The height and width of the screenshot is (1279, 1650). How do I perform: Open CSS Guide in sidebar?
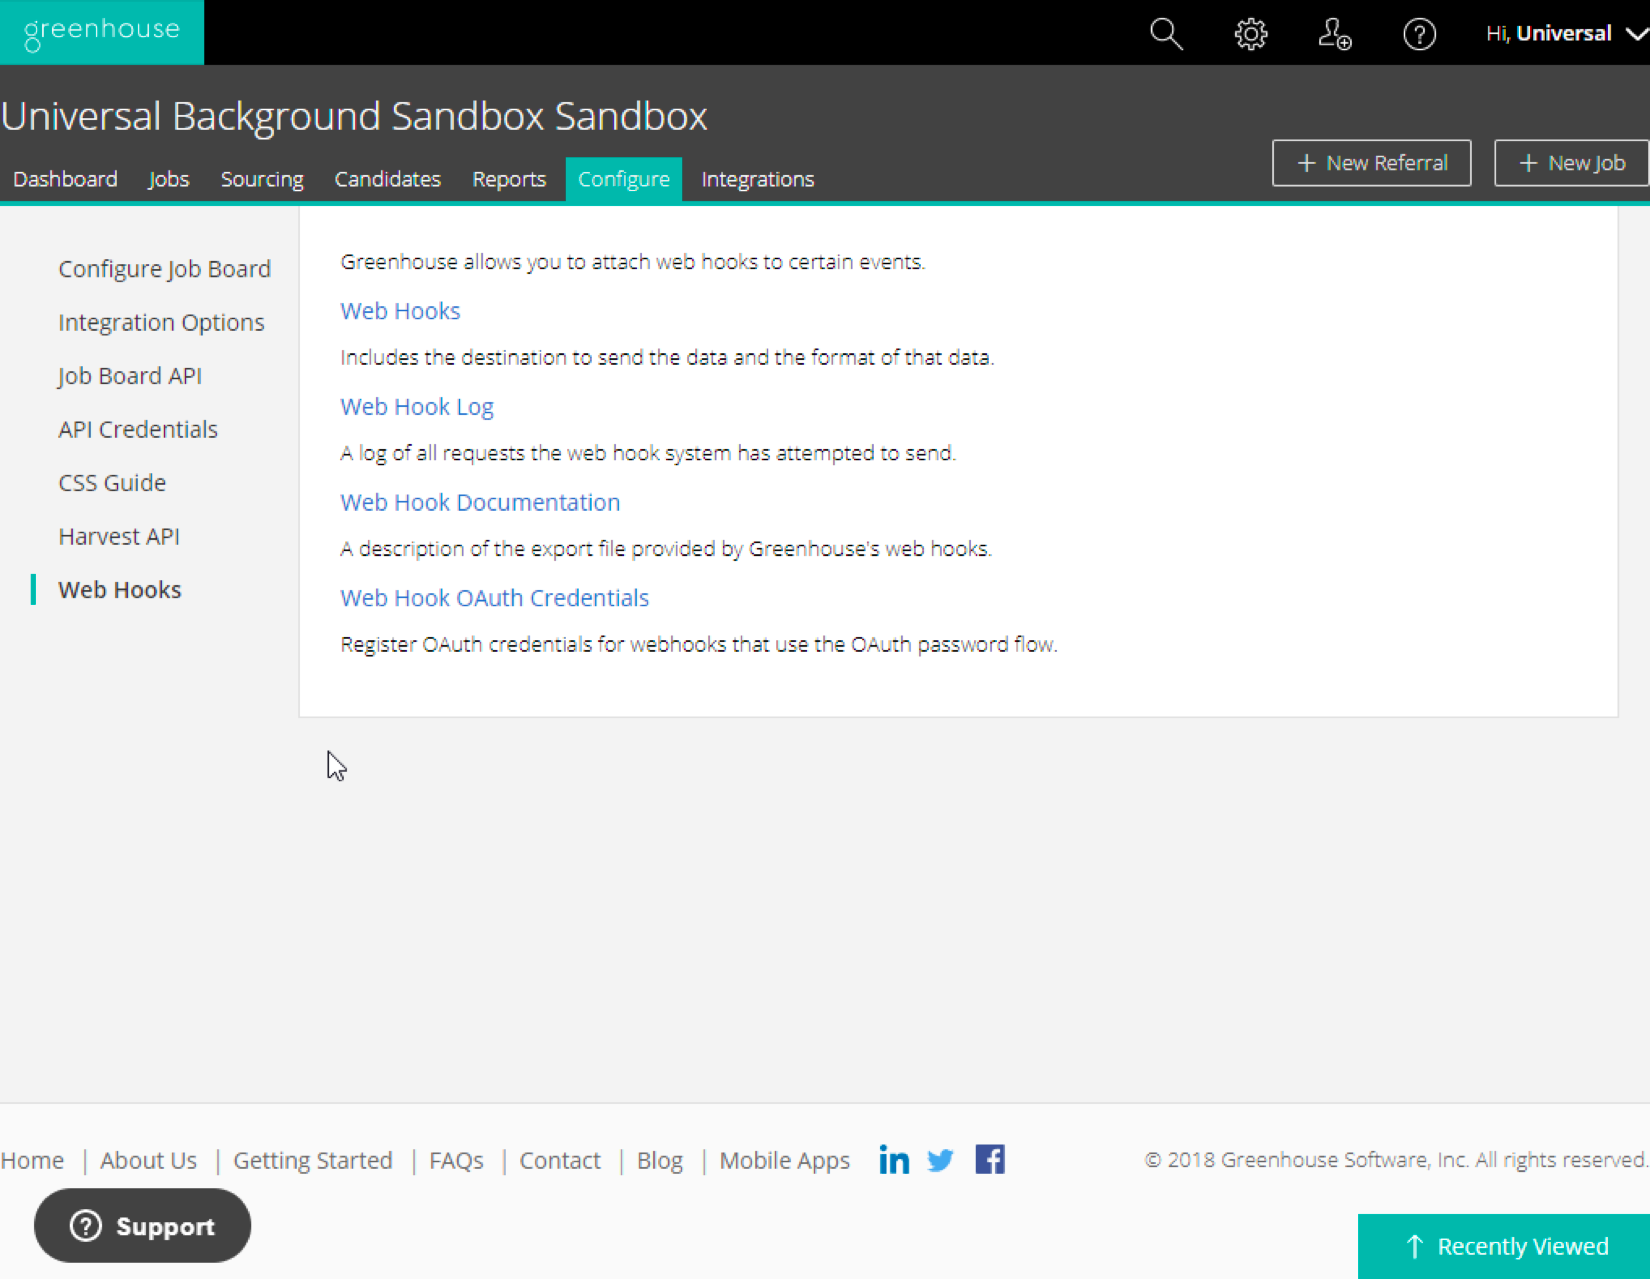pos(112,483)
